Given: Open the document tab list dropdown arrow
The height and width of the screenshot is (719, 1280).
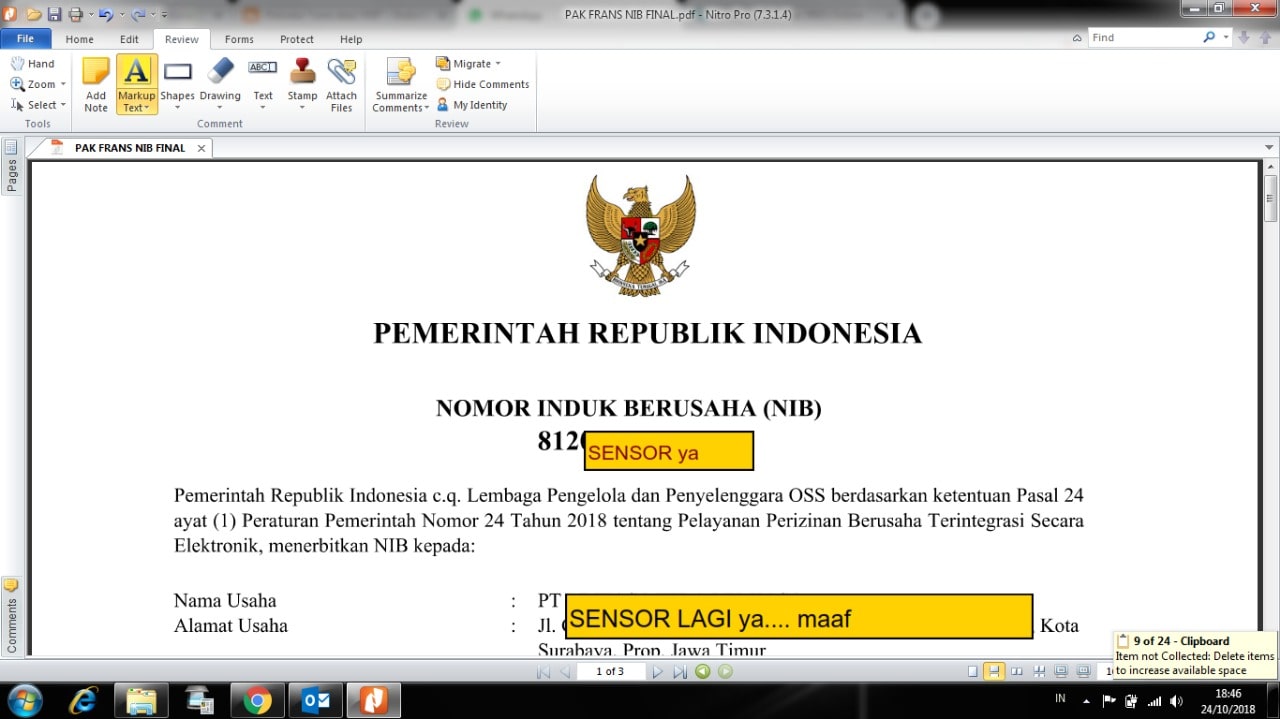Looking at the screenshot, I should click(x=1270, y=147).
